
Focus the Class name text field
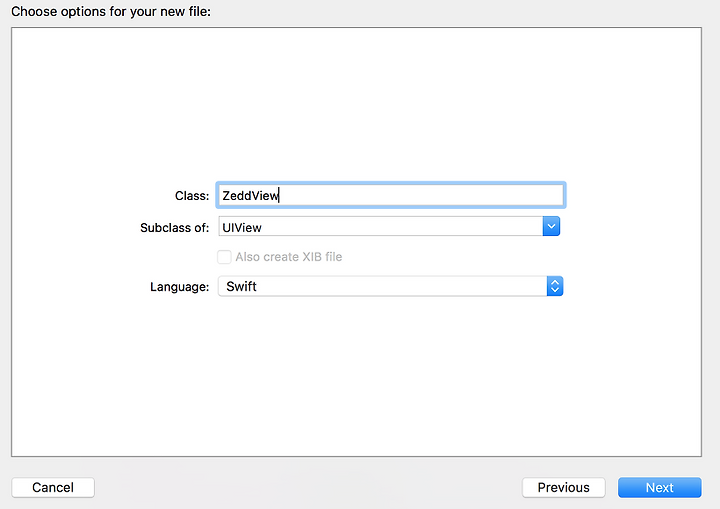point(391,195)
